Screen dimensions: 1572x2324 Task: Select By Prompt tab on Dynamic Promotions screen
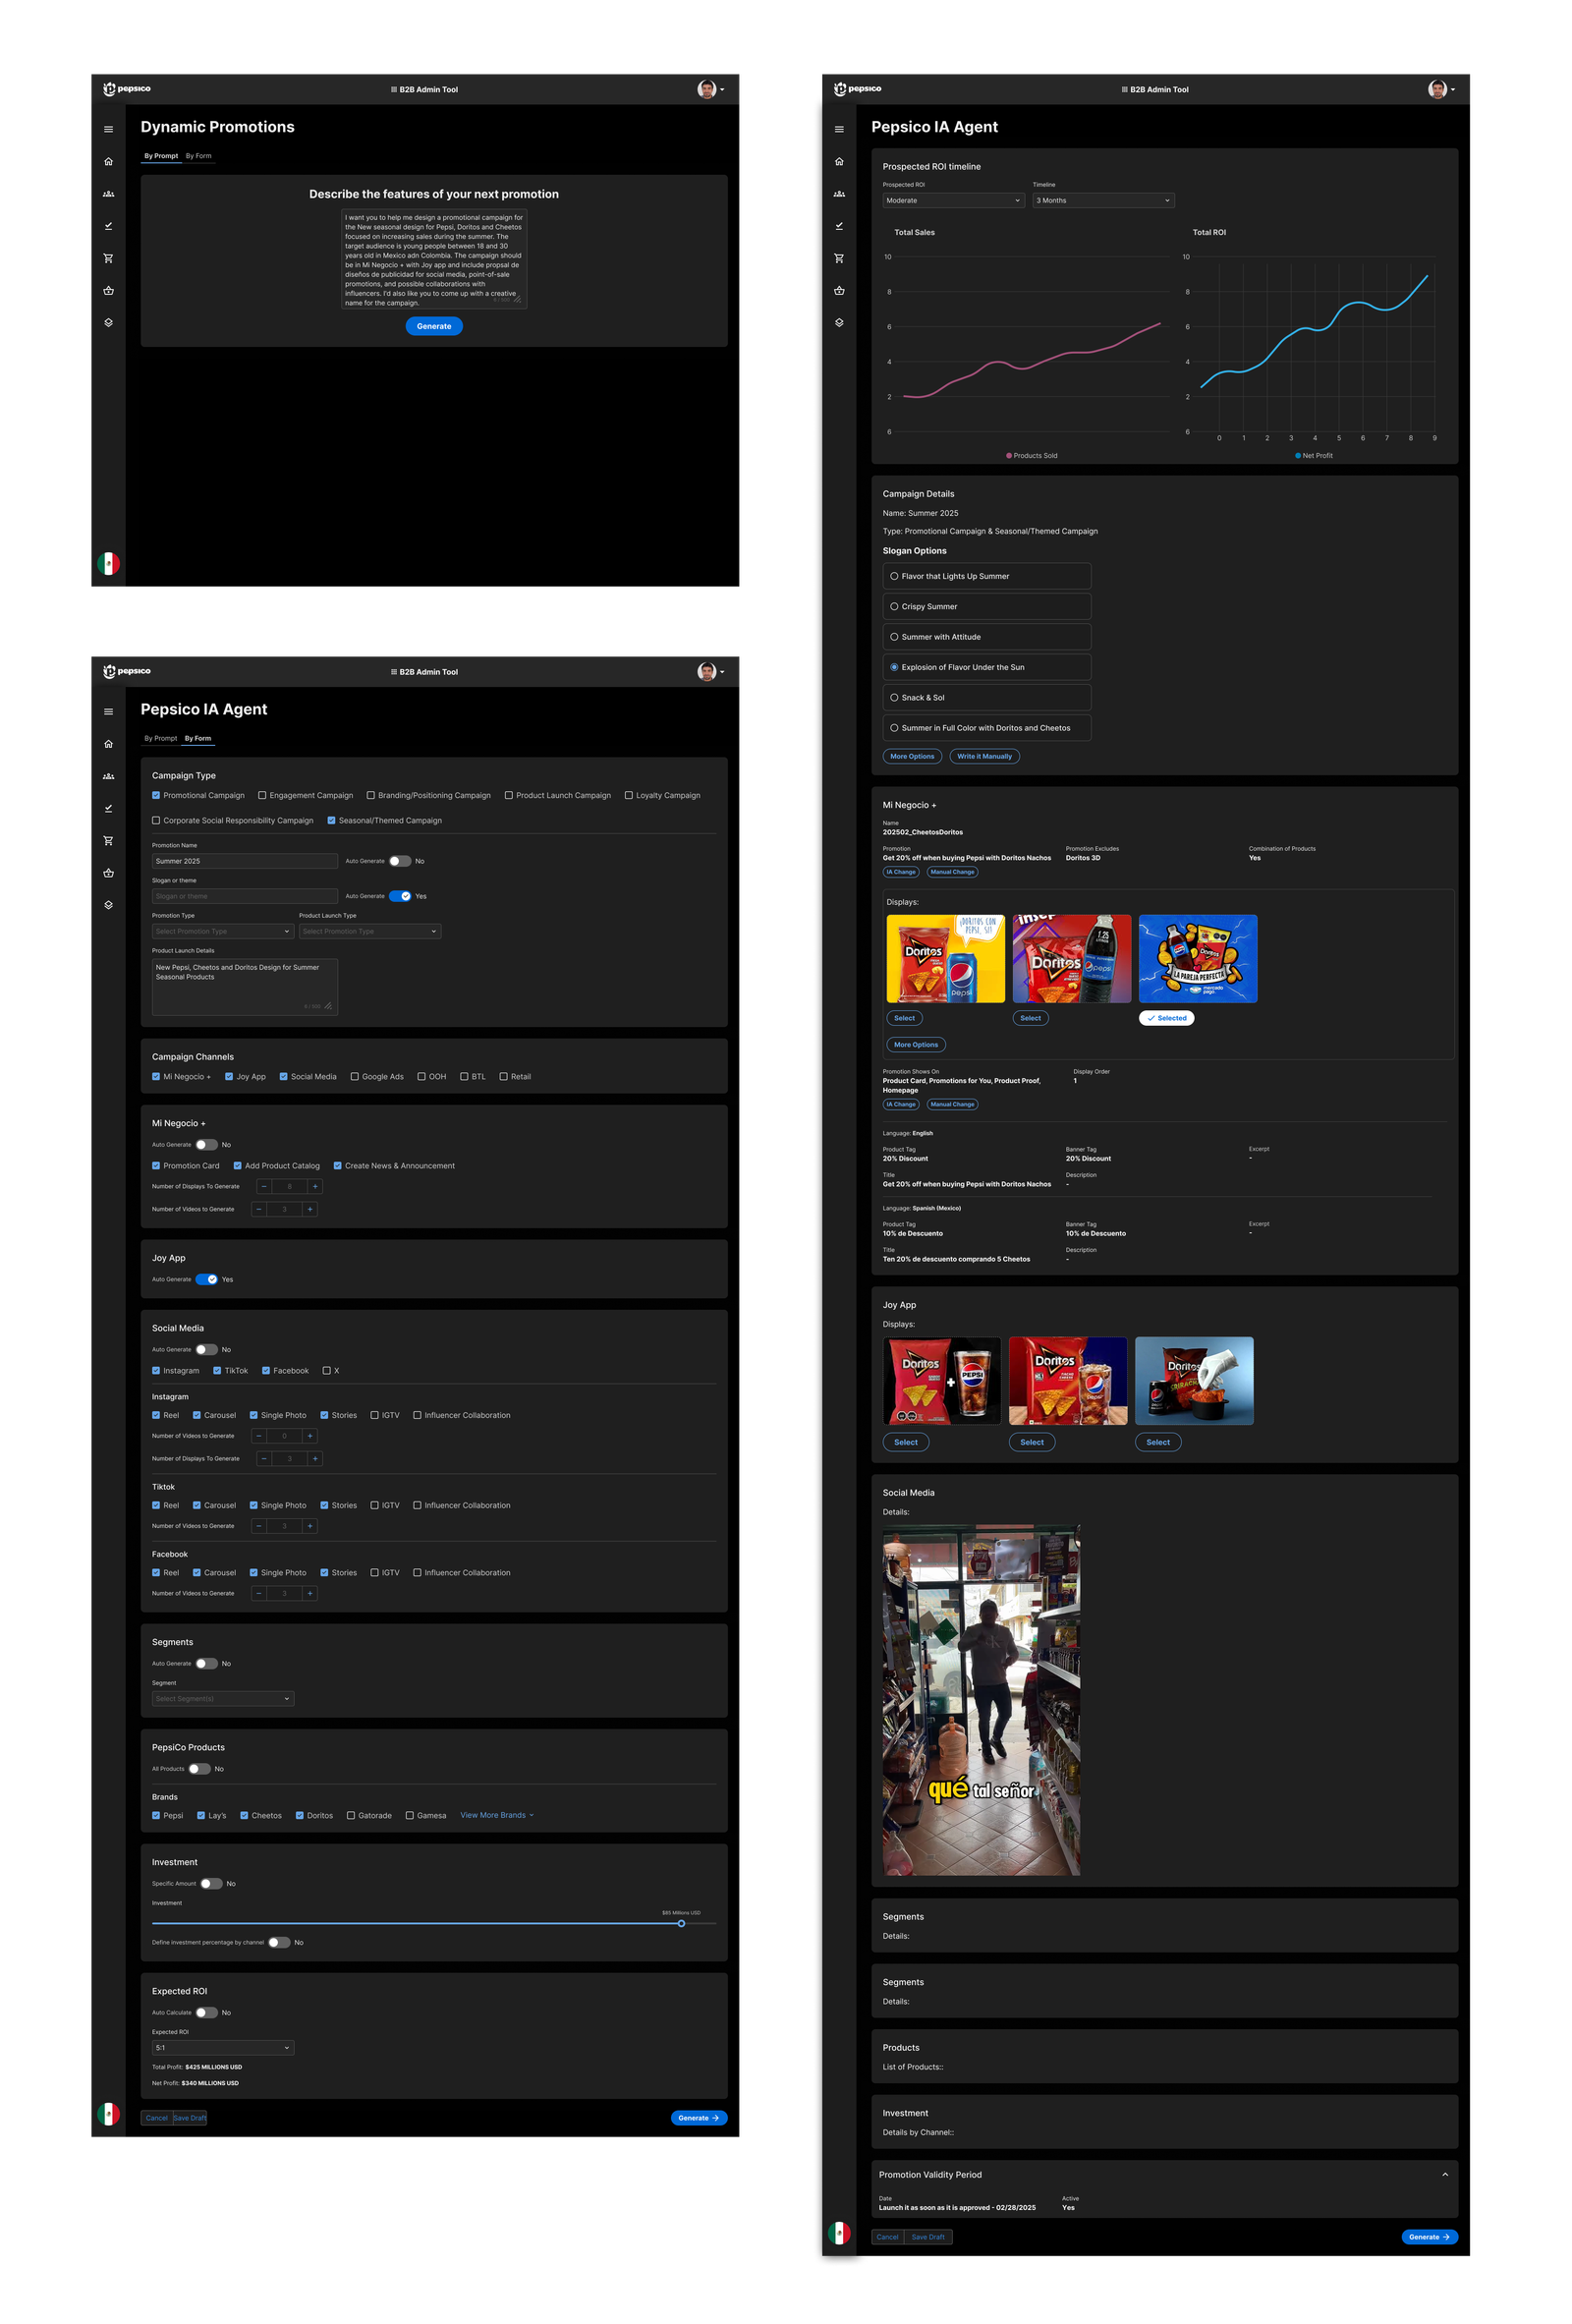(161, 156)
